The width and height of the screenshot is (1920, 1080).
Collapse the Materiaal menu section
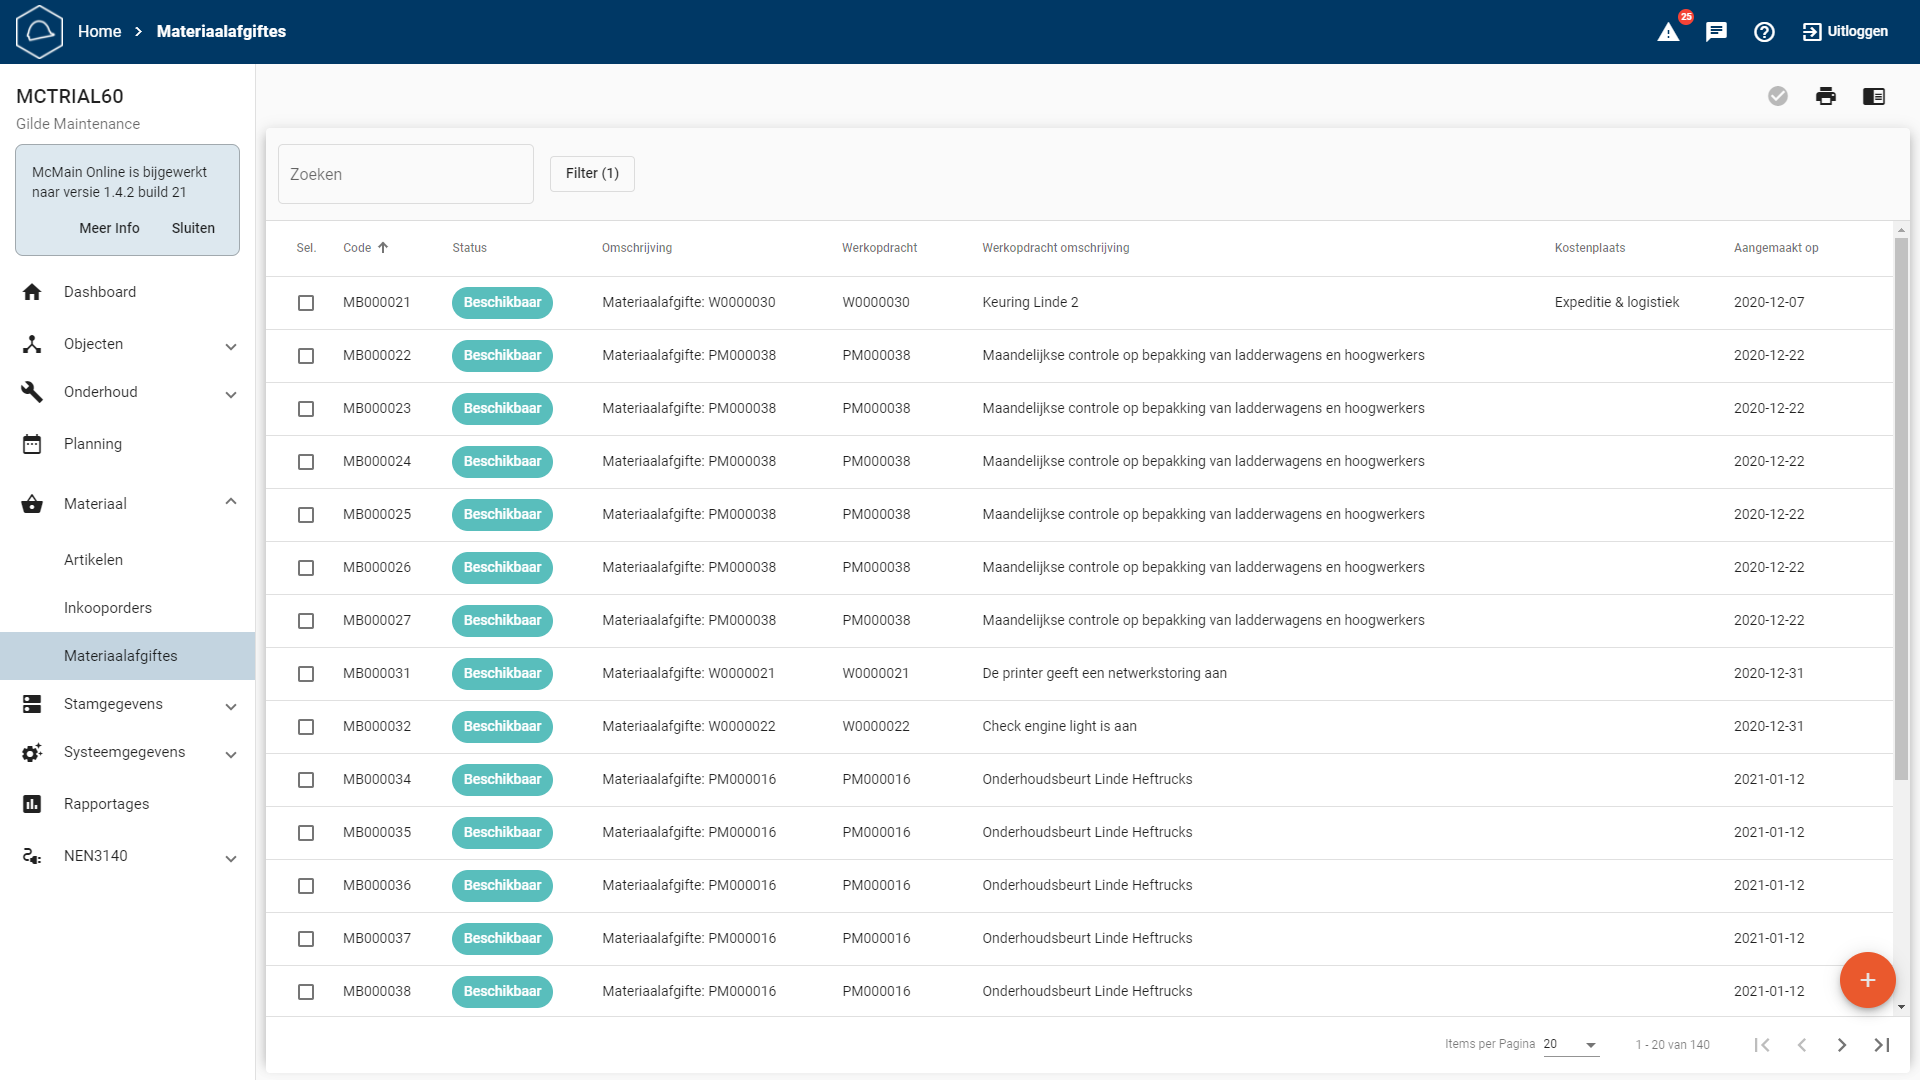231,503
